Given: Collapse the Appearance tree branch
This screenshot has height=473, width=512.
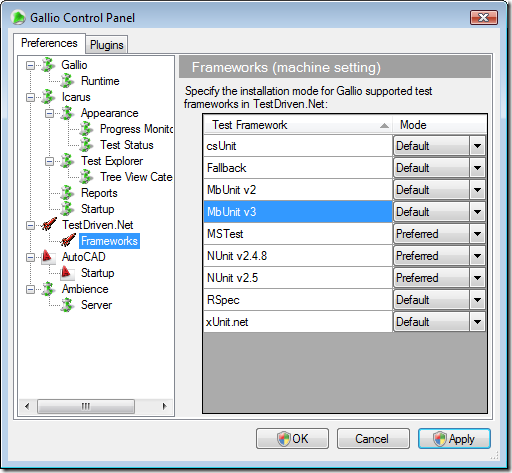Looking at the screenshot, I should click(x=49, y=113).
